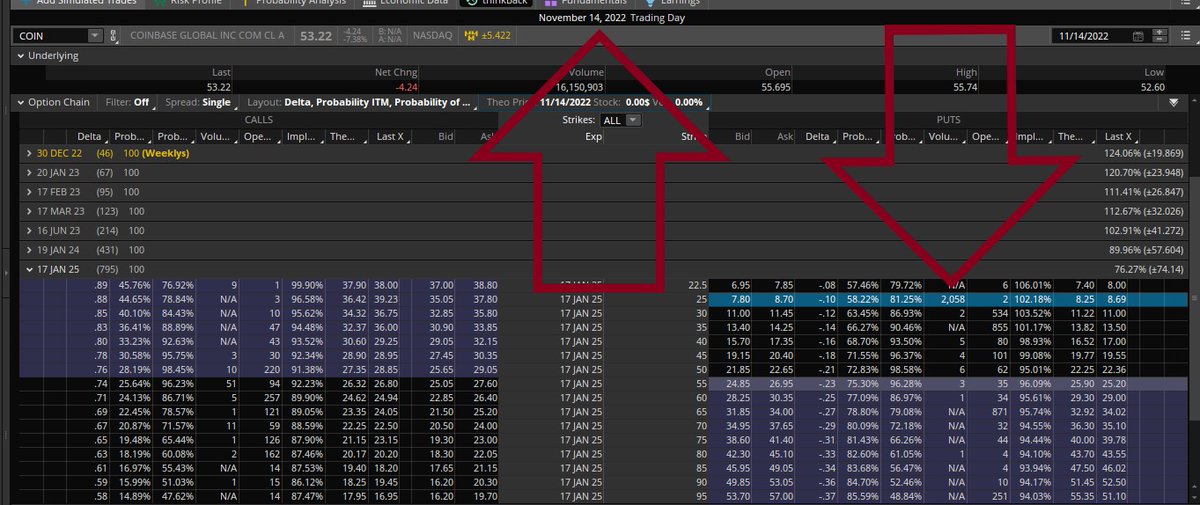Click the plus/minus date stepper next to the calendar
This screenshot has width=1200, height=505.
tap(1160, 36)
